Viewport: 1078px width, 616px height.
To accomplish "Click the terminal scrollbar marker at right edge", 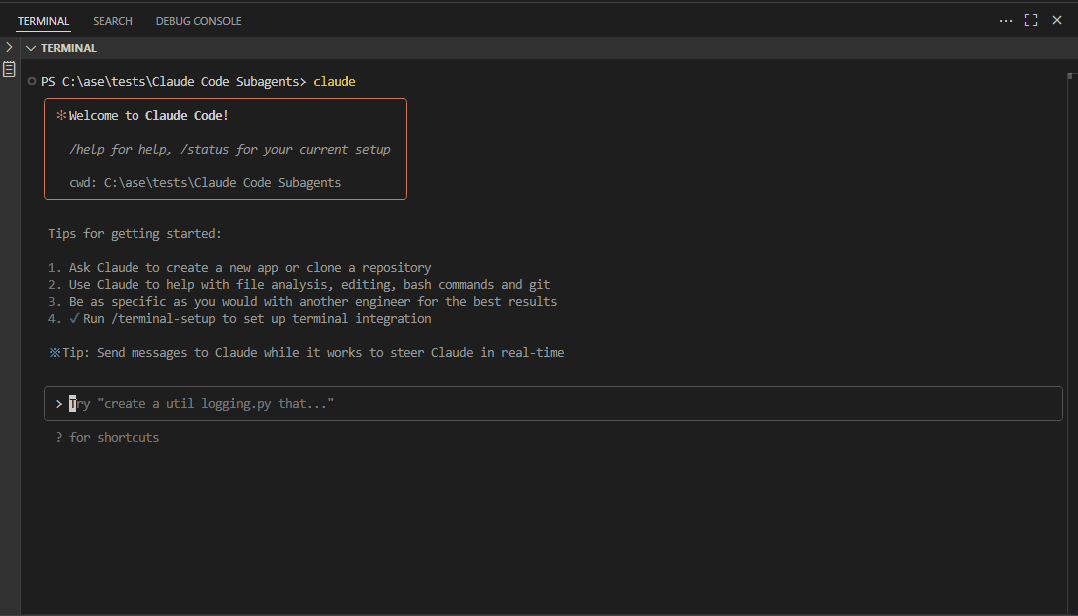I will pyautogui.click(x=1070, y=76).
